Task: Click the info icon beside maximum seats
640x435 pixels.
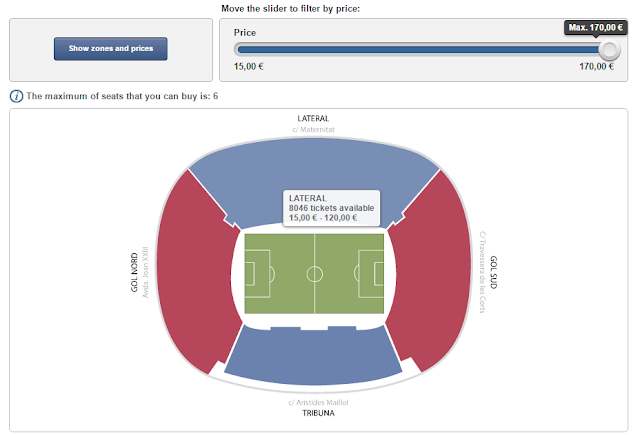Action: [16, 96]
